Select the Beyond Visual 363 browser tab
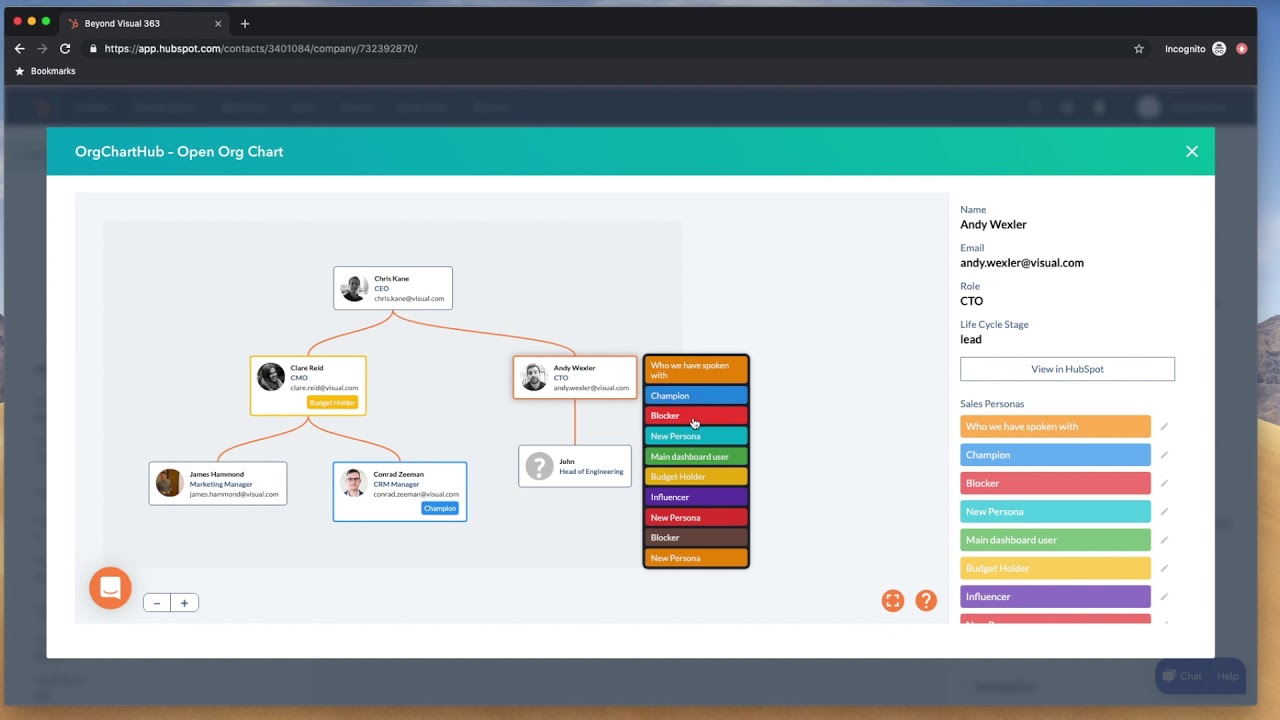The height and width of the screenshot is (720, 1280). pyautogui.click(x=145, y=23)
